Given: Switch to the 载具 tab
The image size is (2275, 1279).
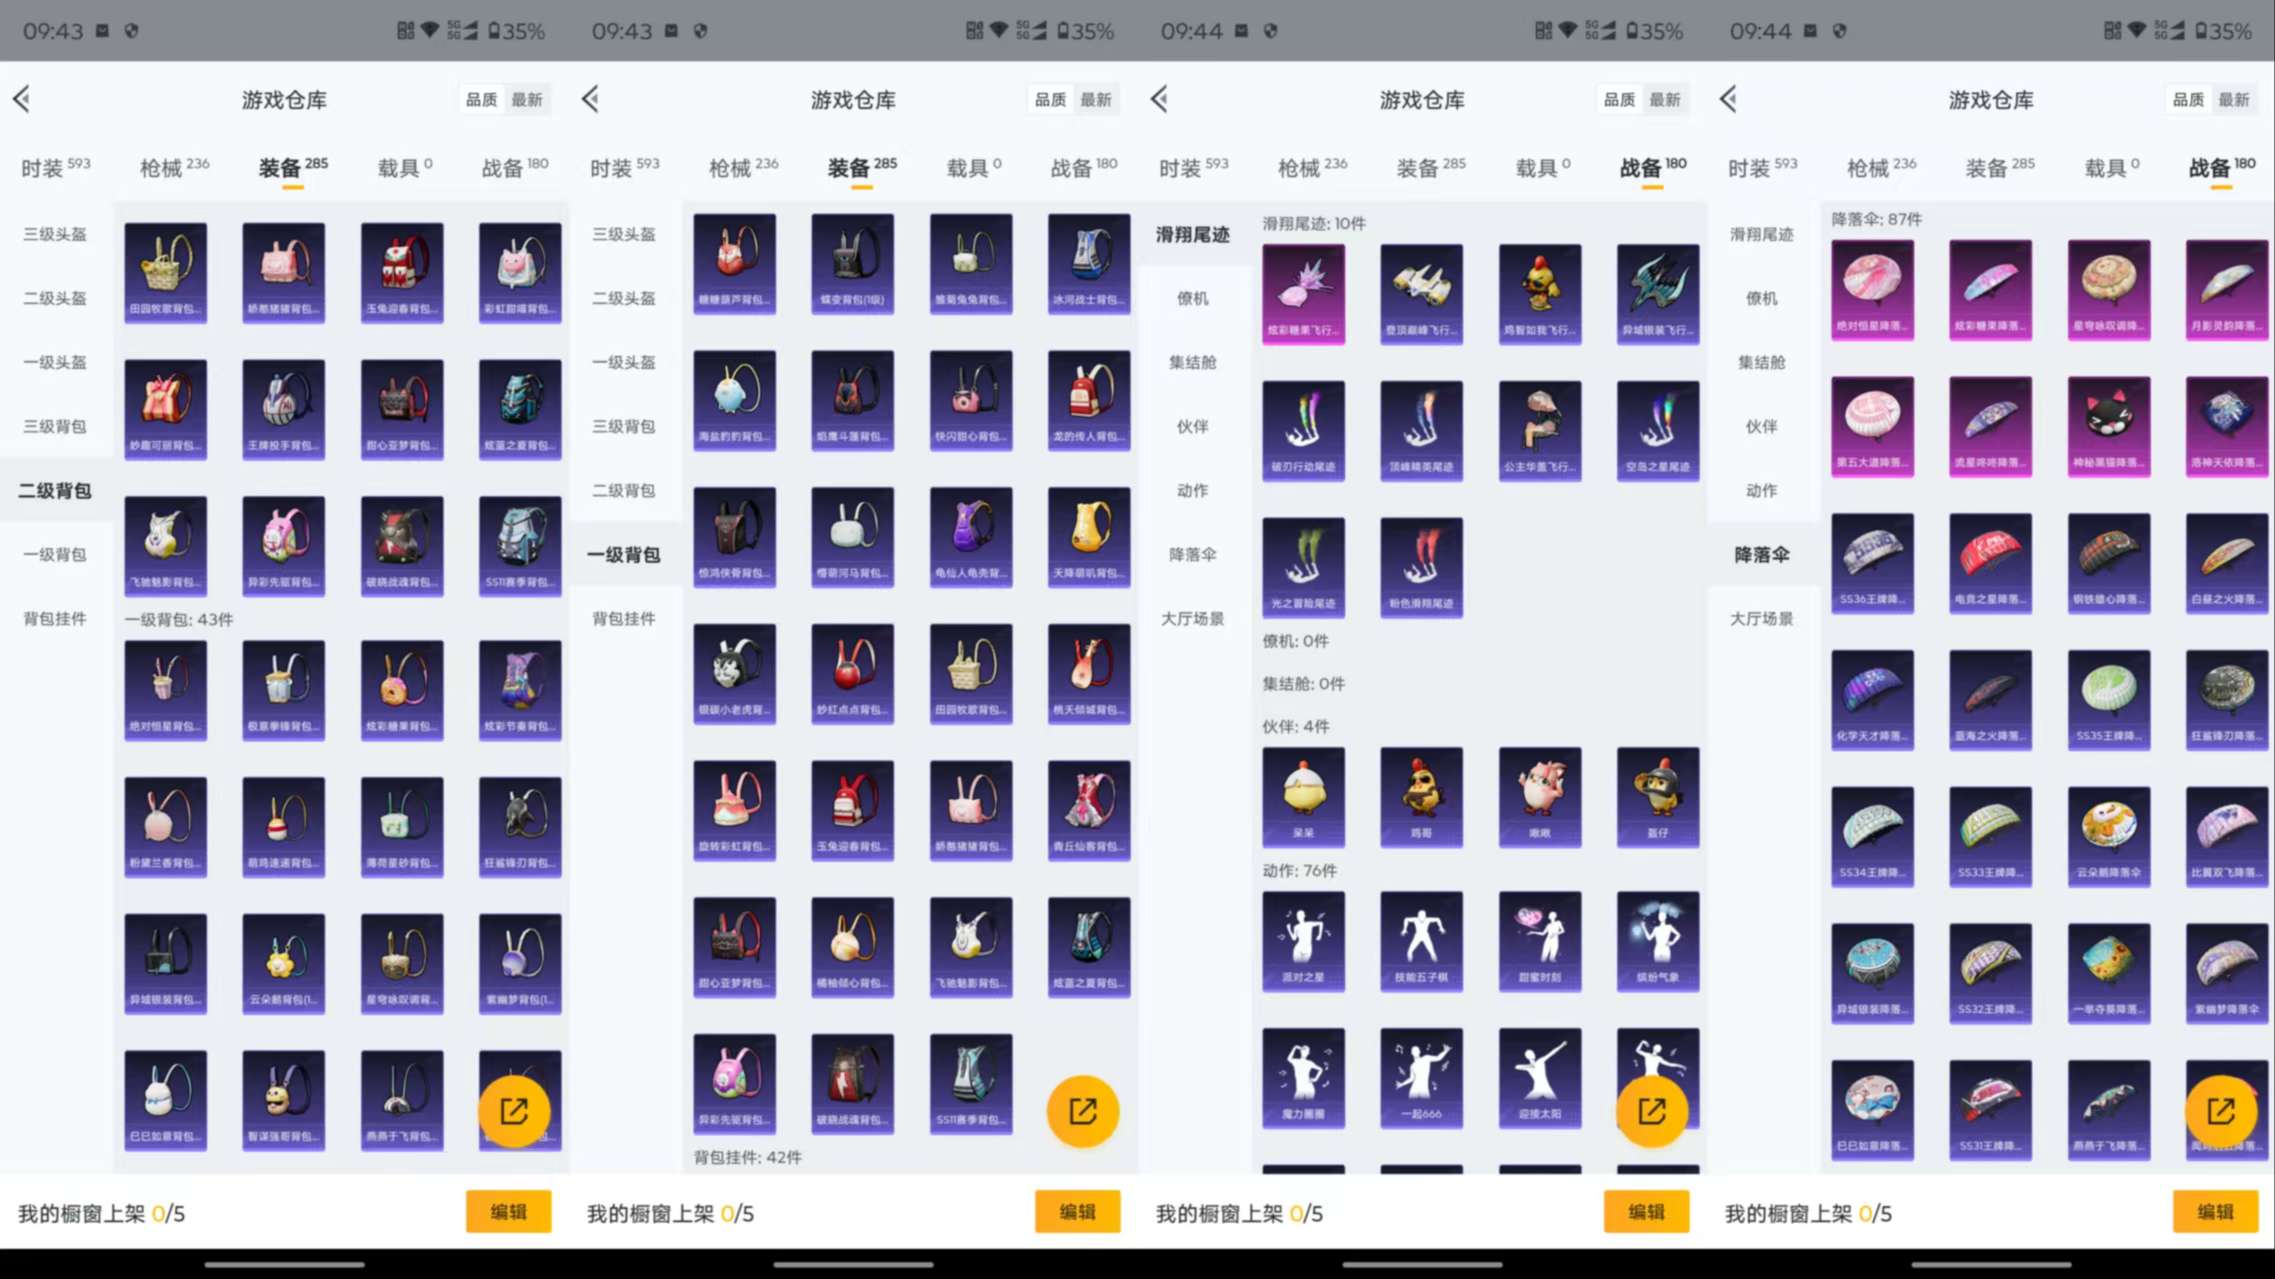Looking at the screenshot, I should click(398, 167).
